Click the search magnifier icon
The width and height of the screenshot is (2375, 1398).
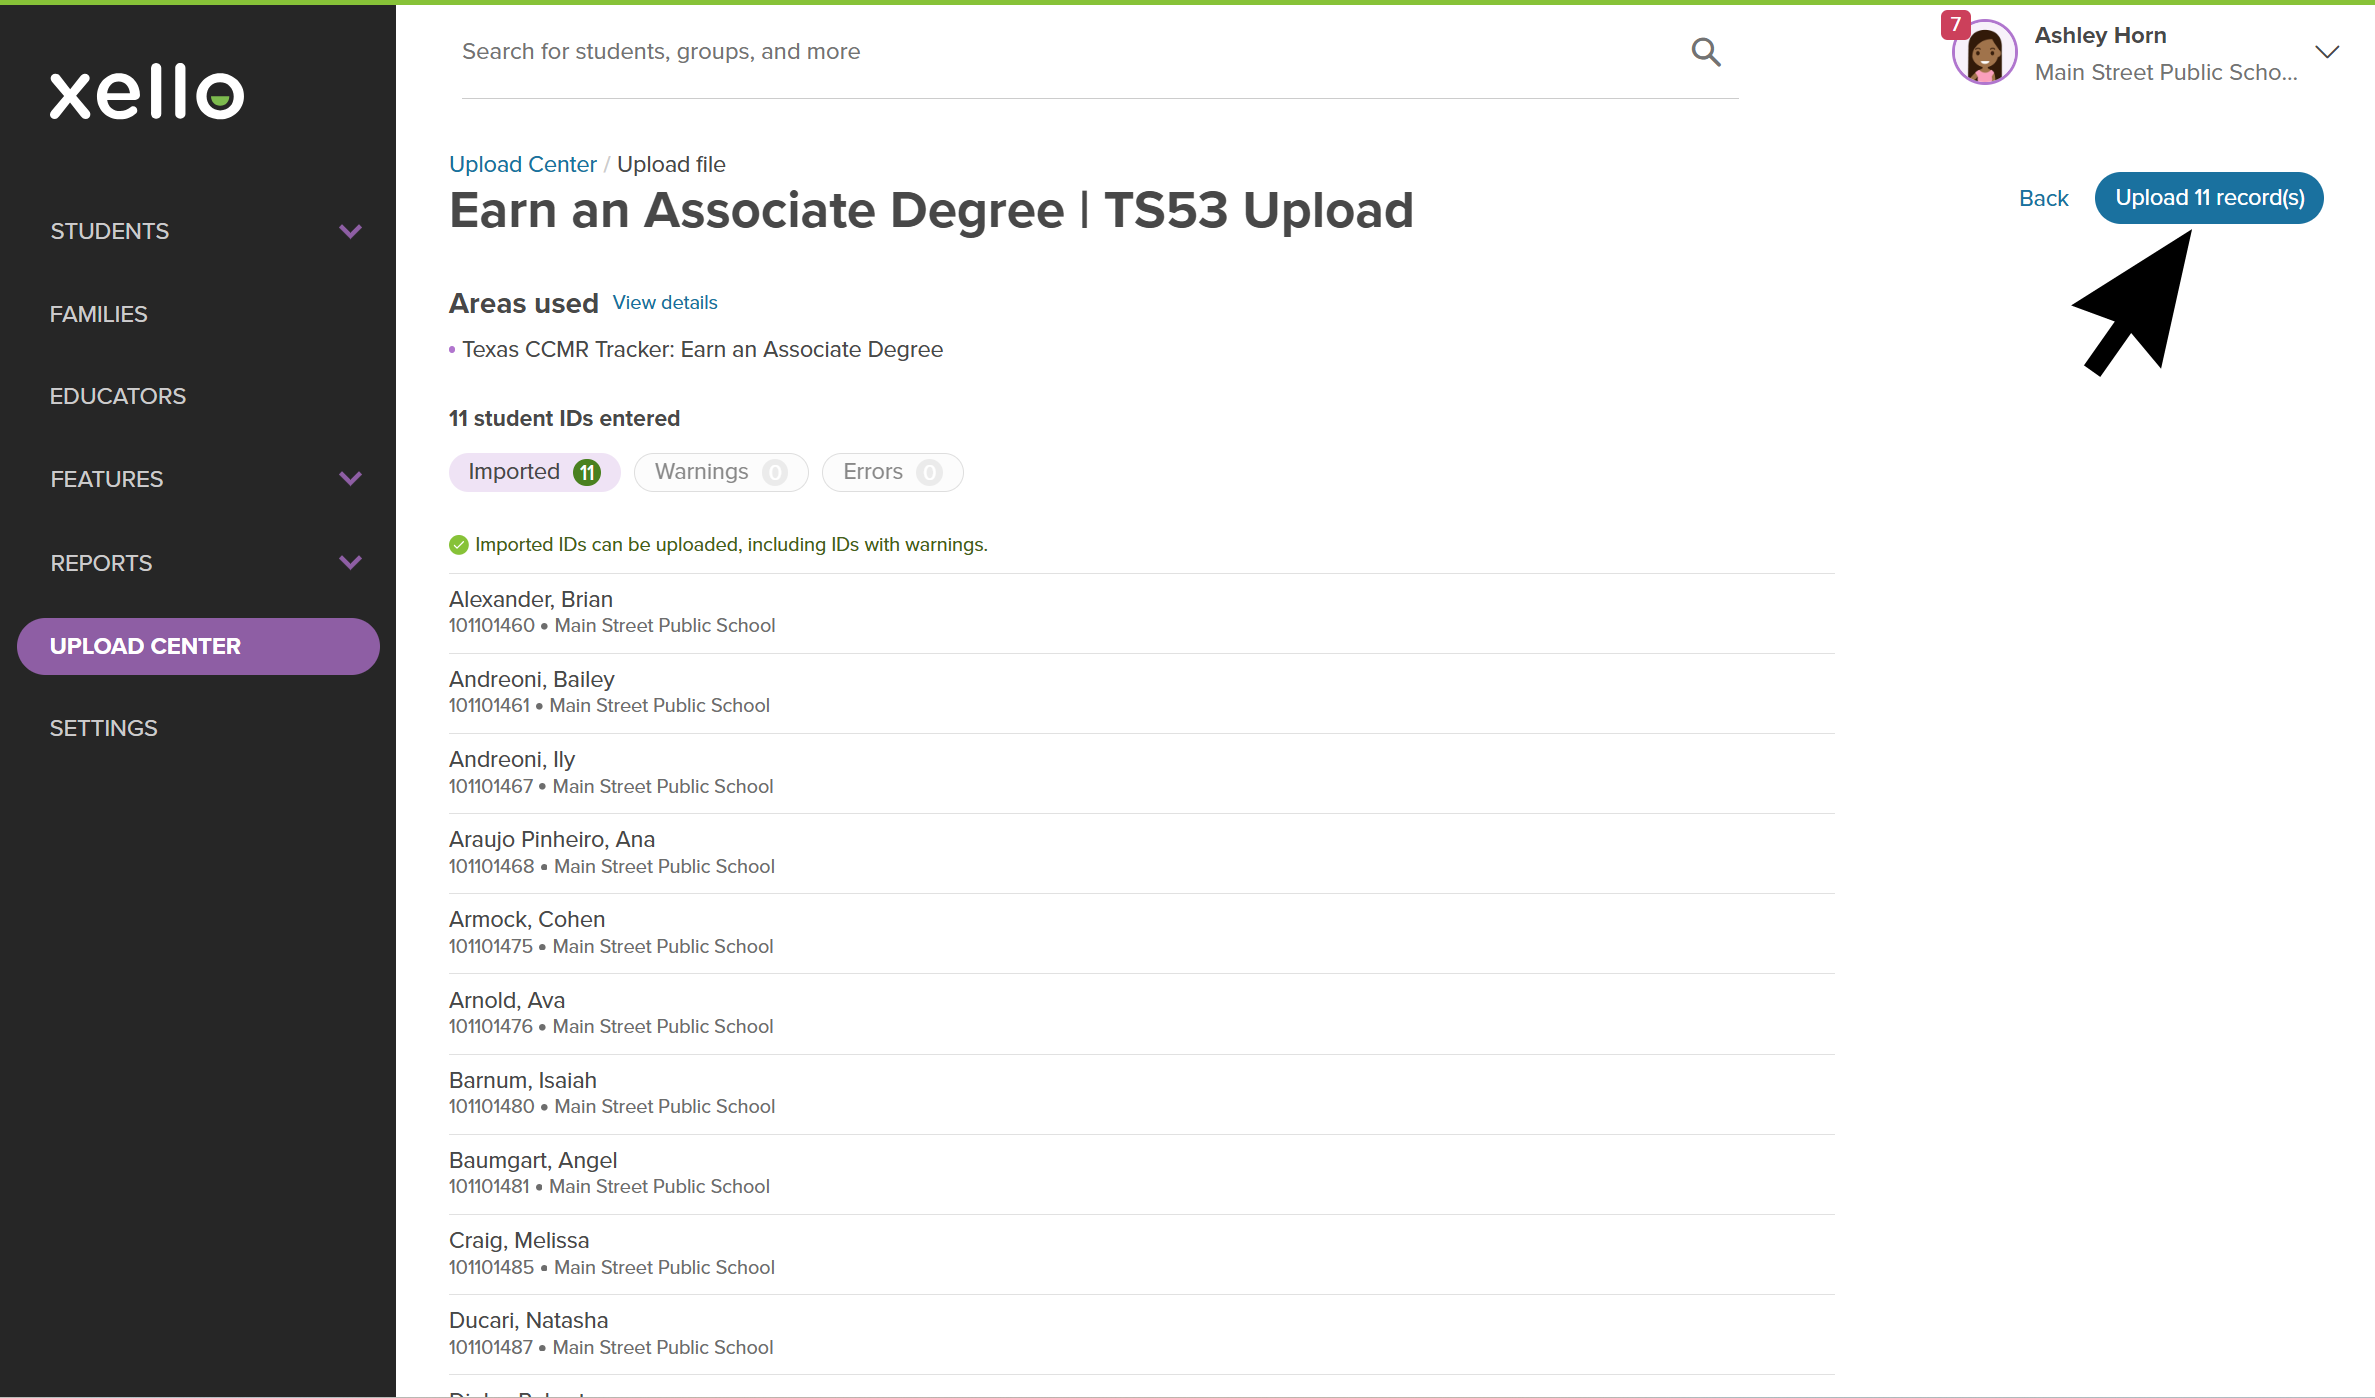pyautogui.click(x=1705, y=52)
